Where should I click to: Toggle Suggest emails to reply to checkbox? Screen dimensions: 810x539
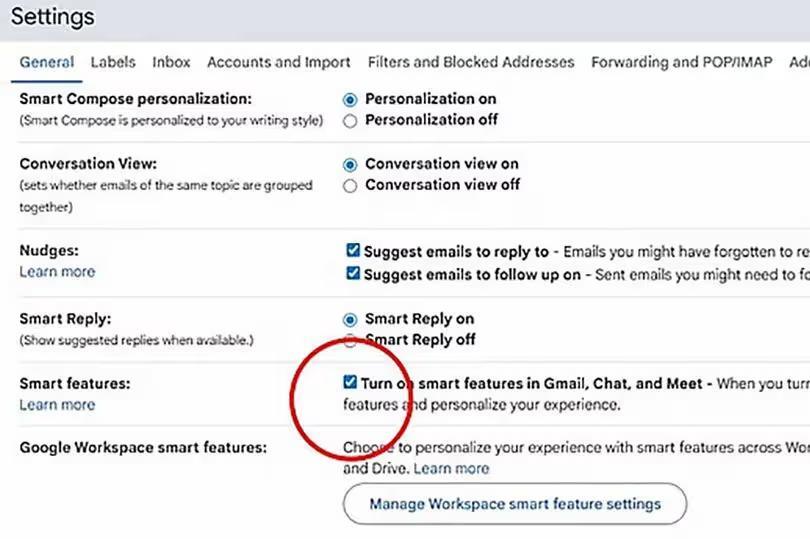click(353, 252)
